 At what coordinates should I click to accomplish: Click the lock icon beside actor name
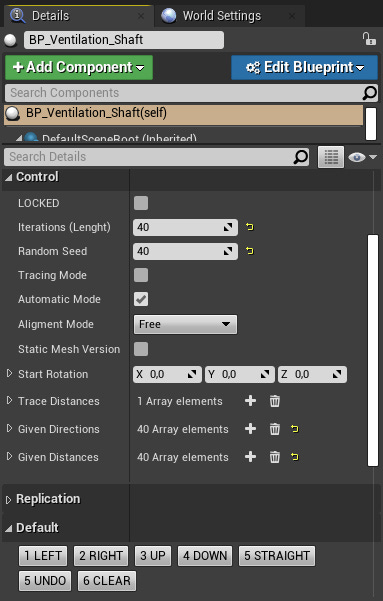369,39
